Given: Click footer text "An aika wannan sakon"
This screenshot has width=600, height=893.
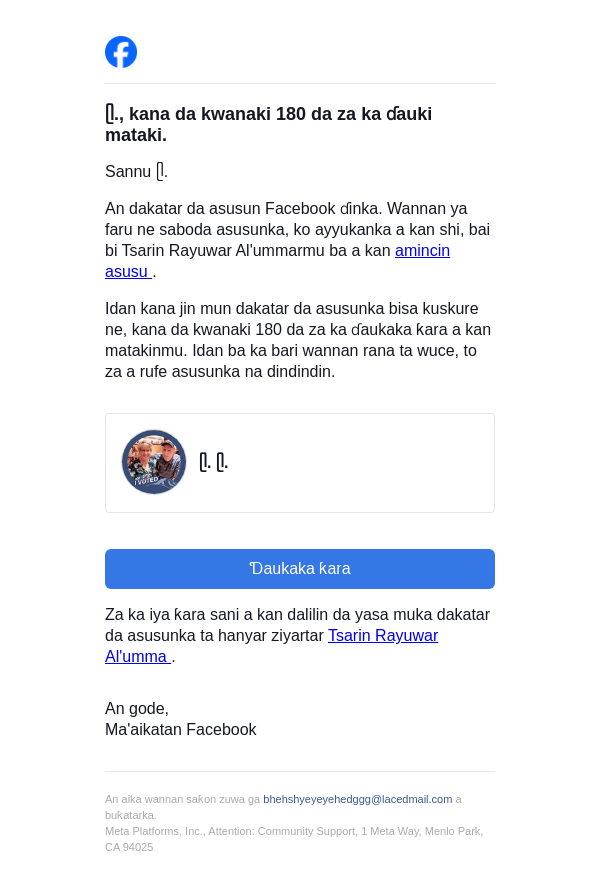Looking at the screenshot, I should click(x=183, y=799).
